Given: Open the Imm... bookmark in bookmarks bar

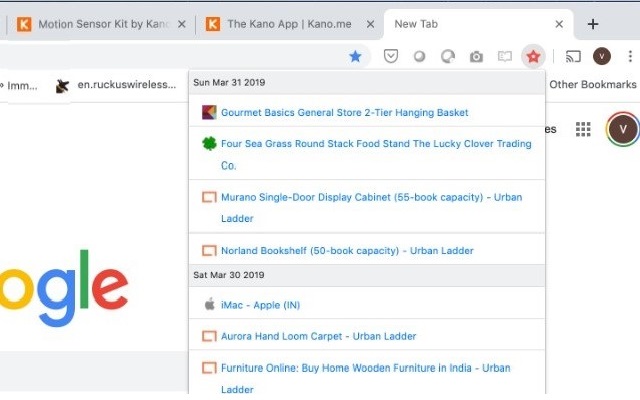Looking at the screenshot, I should 19,85.
